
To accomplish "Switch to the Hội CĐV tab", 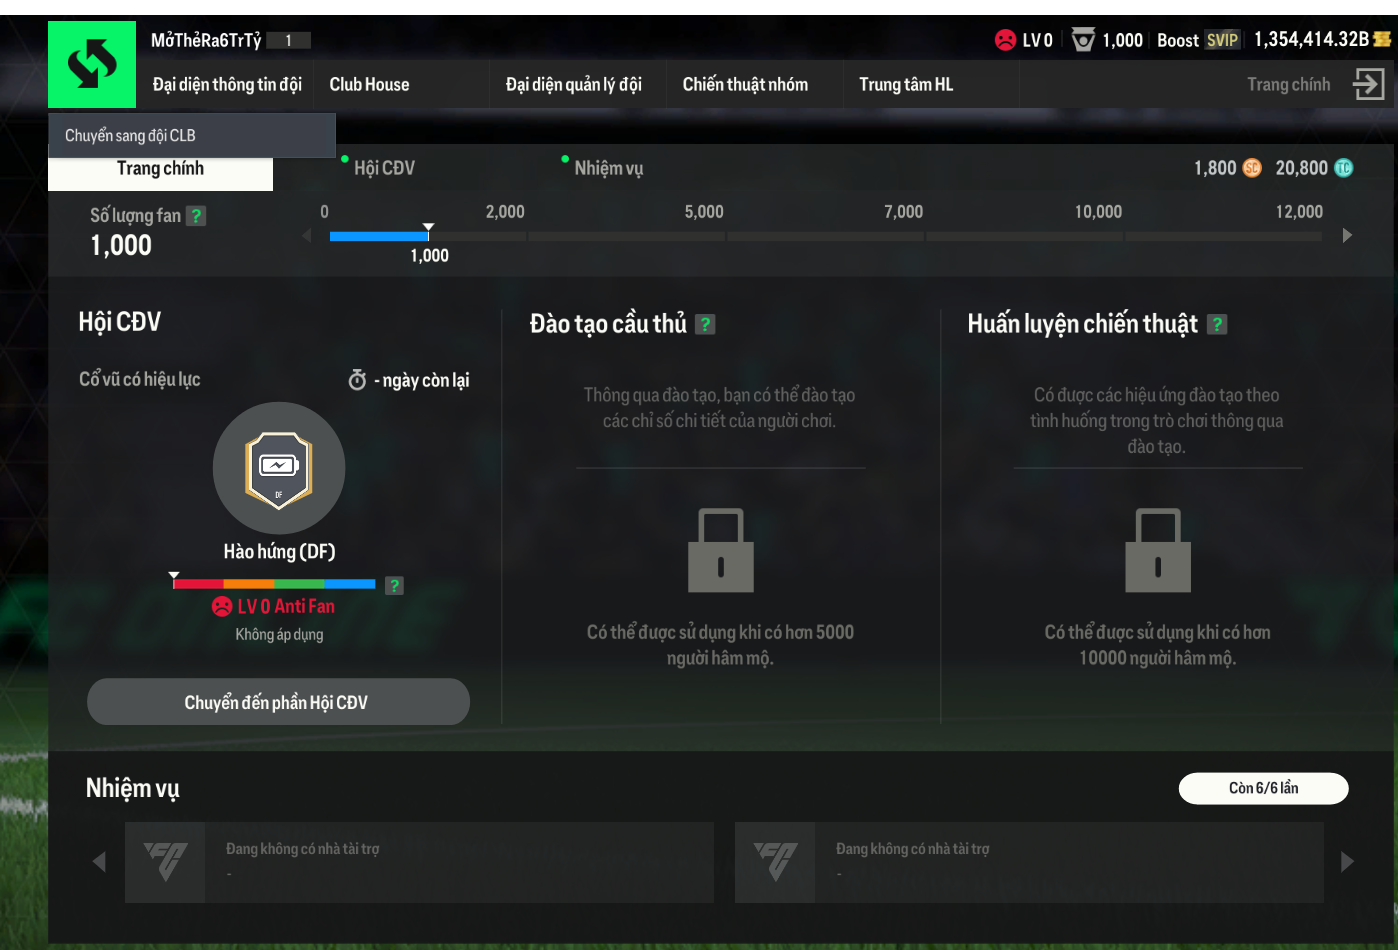I will (384, 168).
